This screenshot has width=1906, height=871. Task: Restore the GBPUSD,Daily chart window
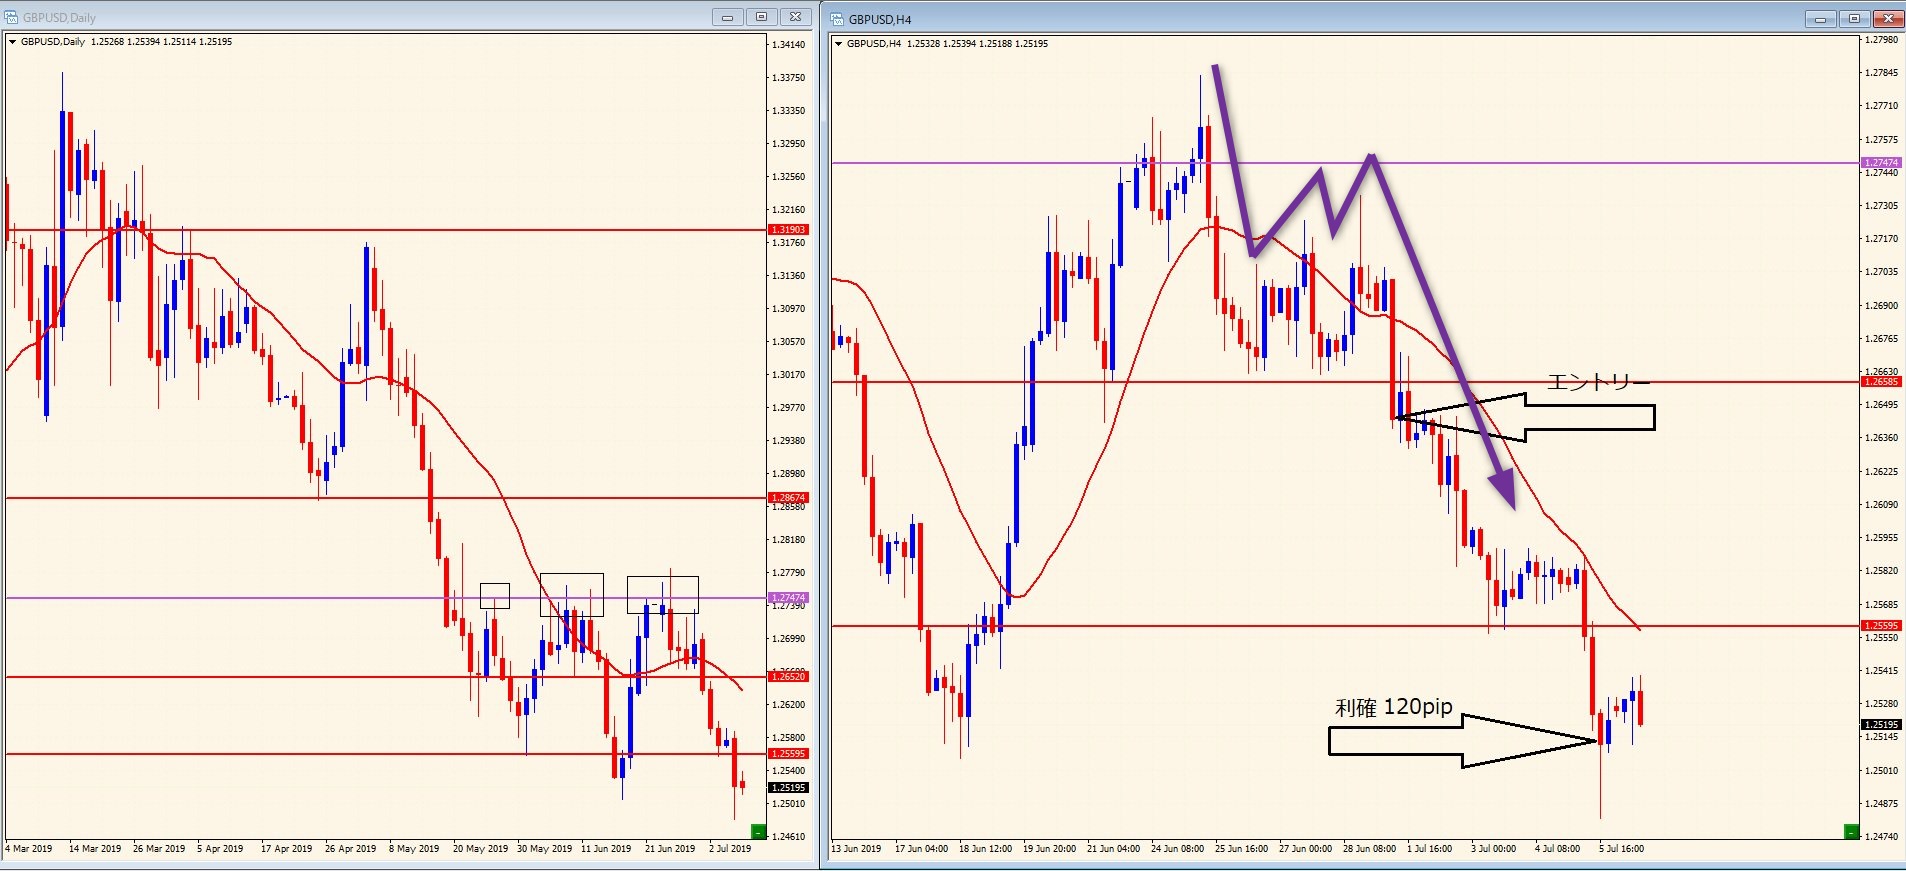pos(761,17)
